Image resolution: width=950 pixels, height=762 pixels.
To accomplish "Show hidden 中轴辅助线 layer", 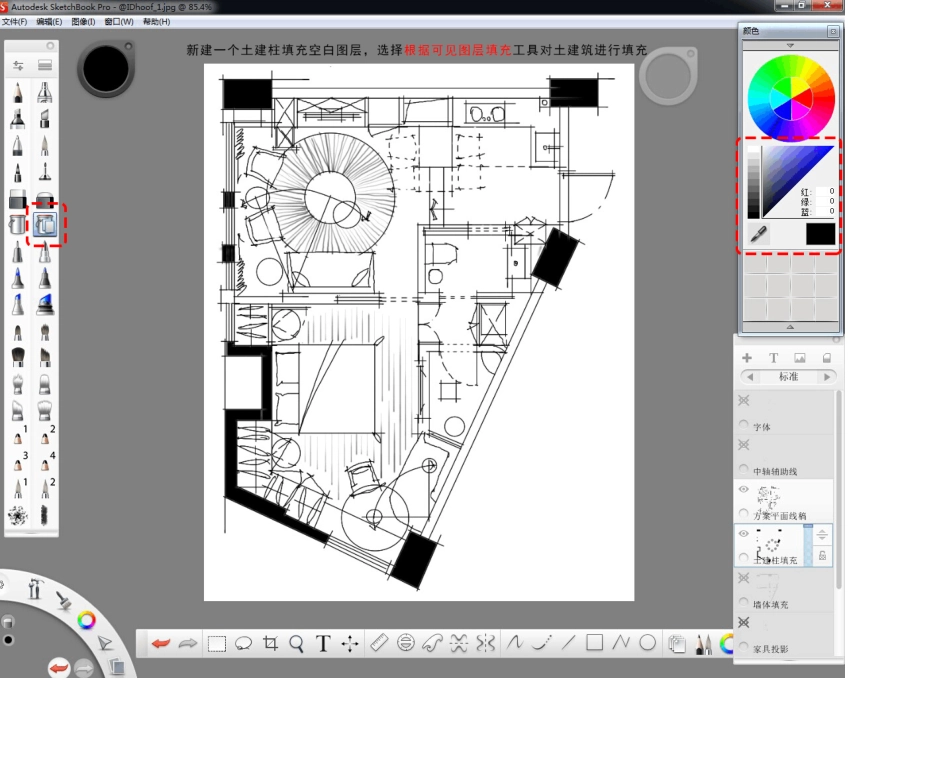I will pyautogui.click(x=744, y=445).
